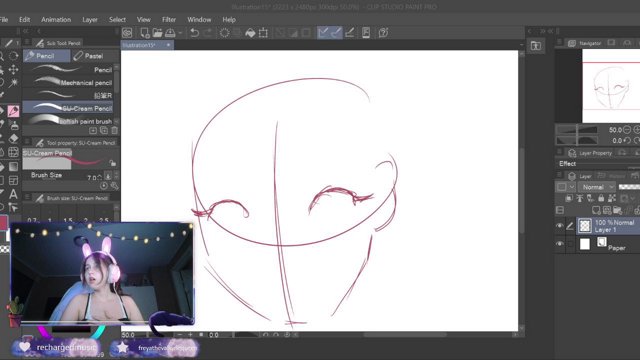Select the SU-Cream Pencil brush
Image resolution: width=640 pixels, height=360 pixels.
pos(68,108)
